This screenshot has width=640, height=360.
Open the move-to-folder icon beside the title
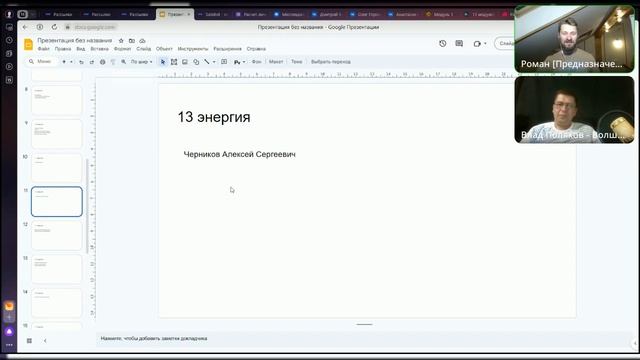(x=131, y=41)
